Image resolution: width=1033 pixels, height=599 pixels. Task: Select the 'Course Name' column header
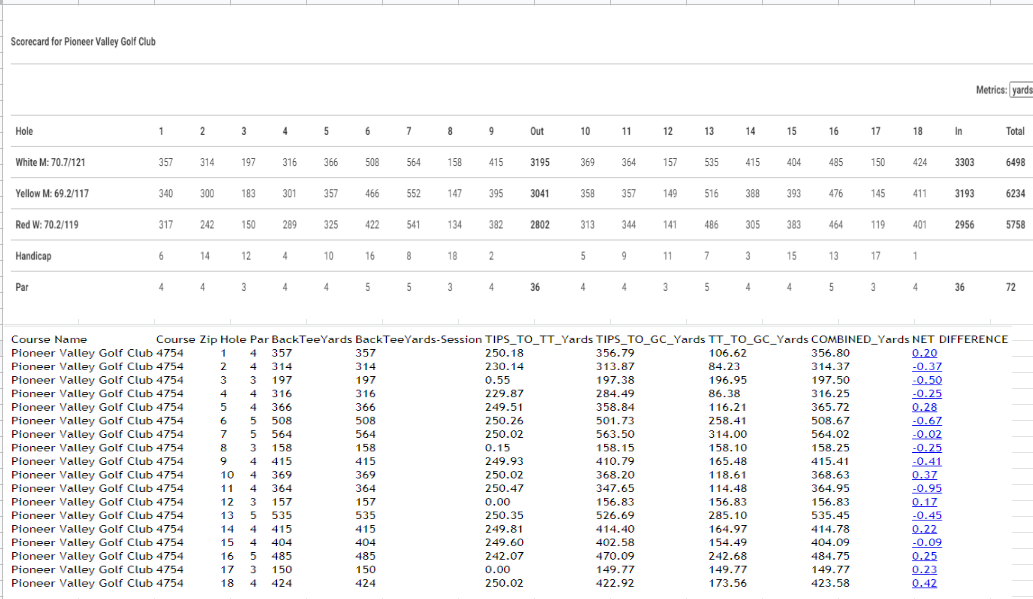click(49, 339)
